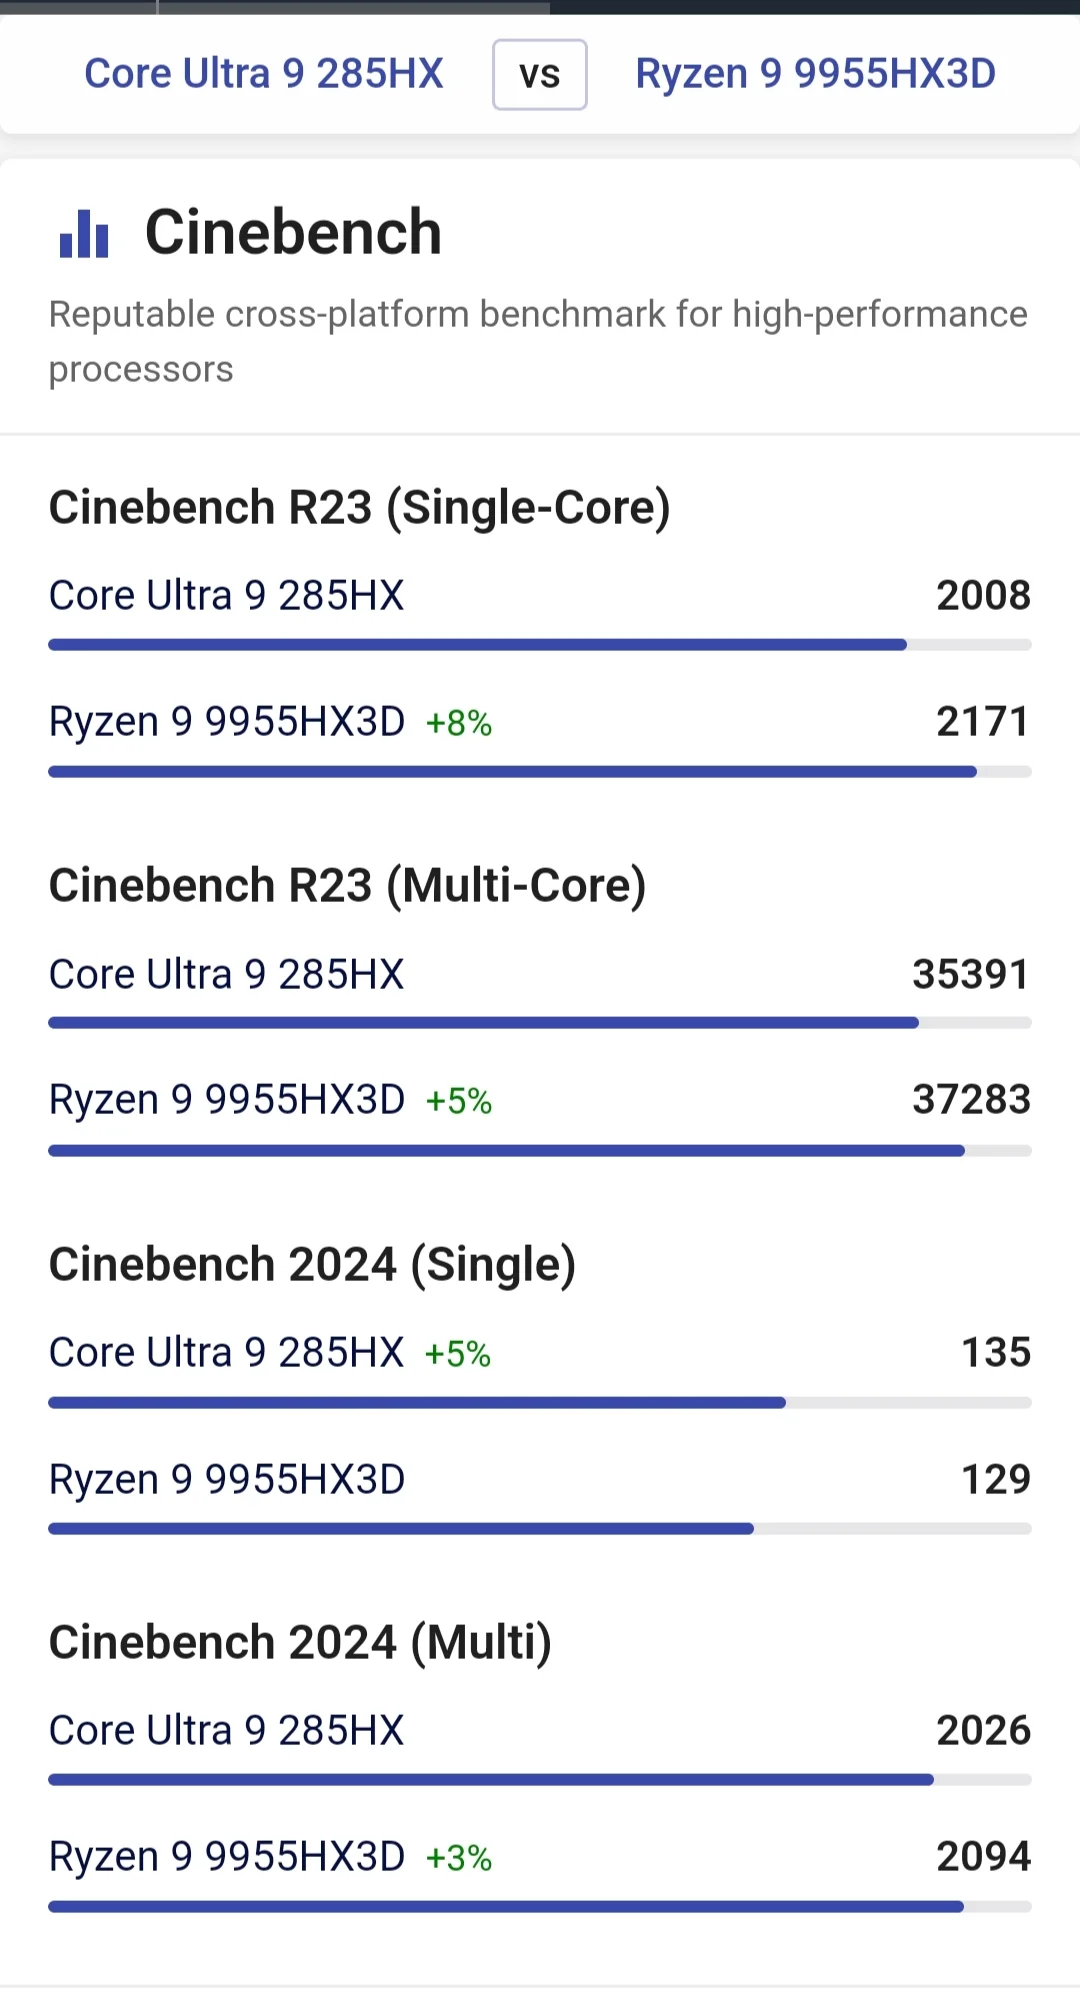
Task: Select Ryzen 9 9955HX3D under R23 Single-Core
Action: [x=227, y=722]
